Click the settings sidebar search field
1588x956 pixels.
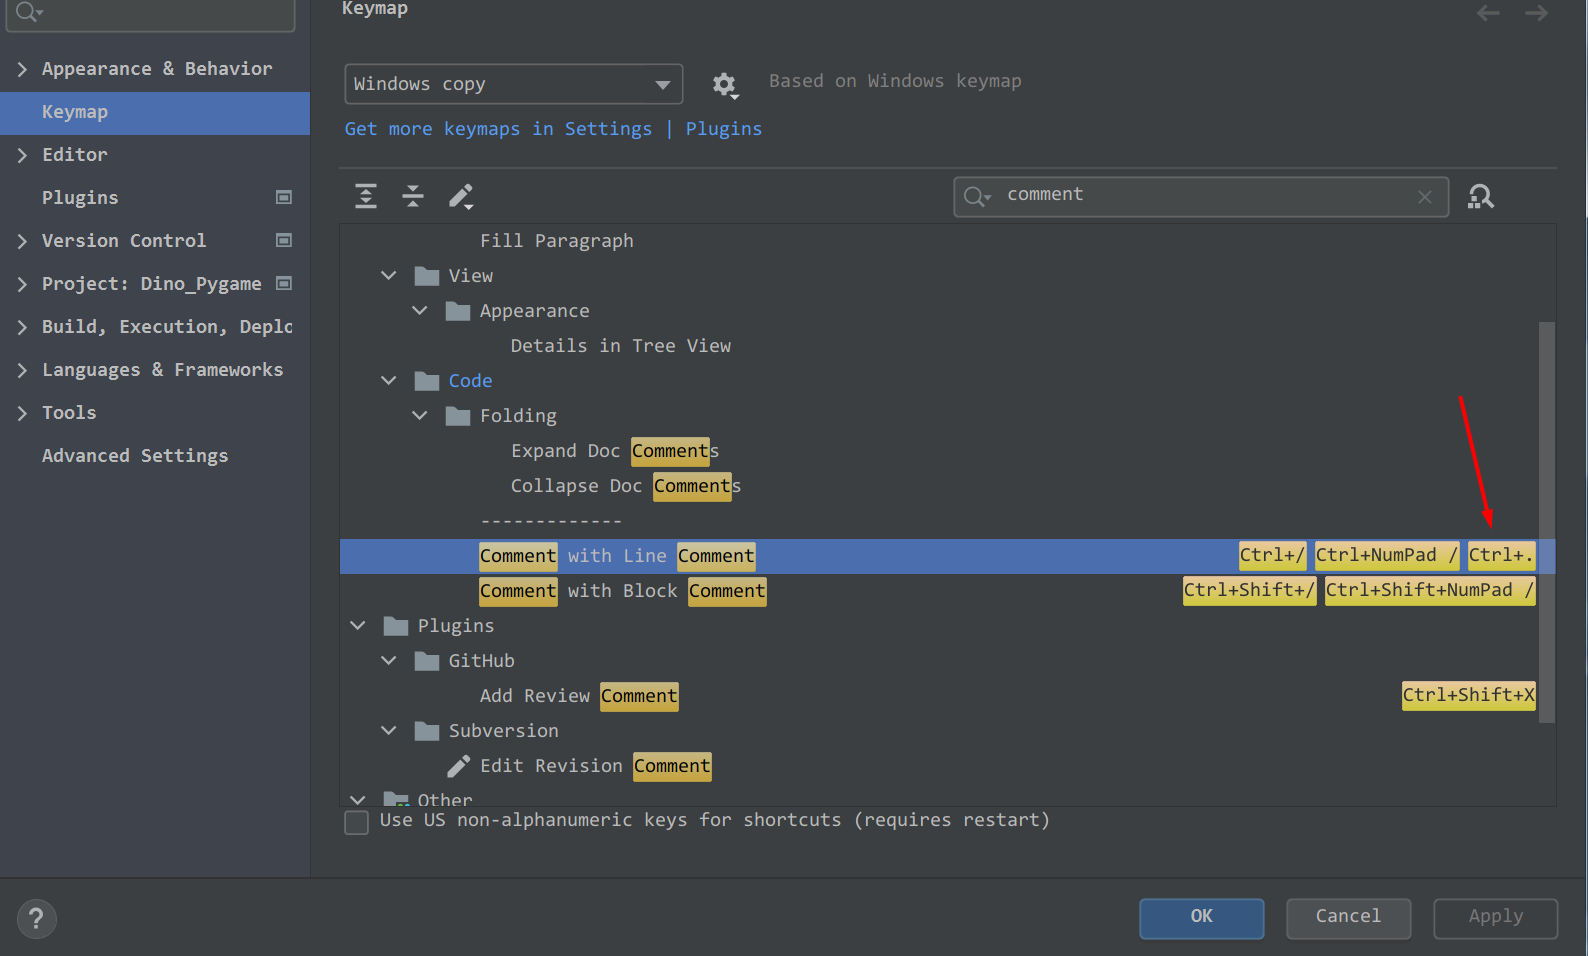pos(150,14)
